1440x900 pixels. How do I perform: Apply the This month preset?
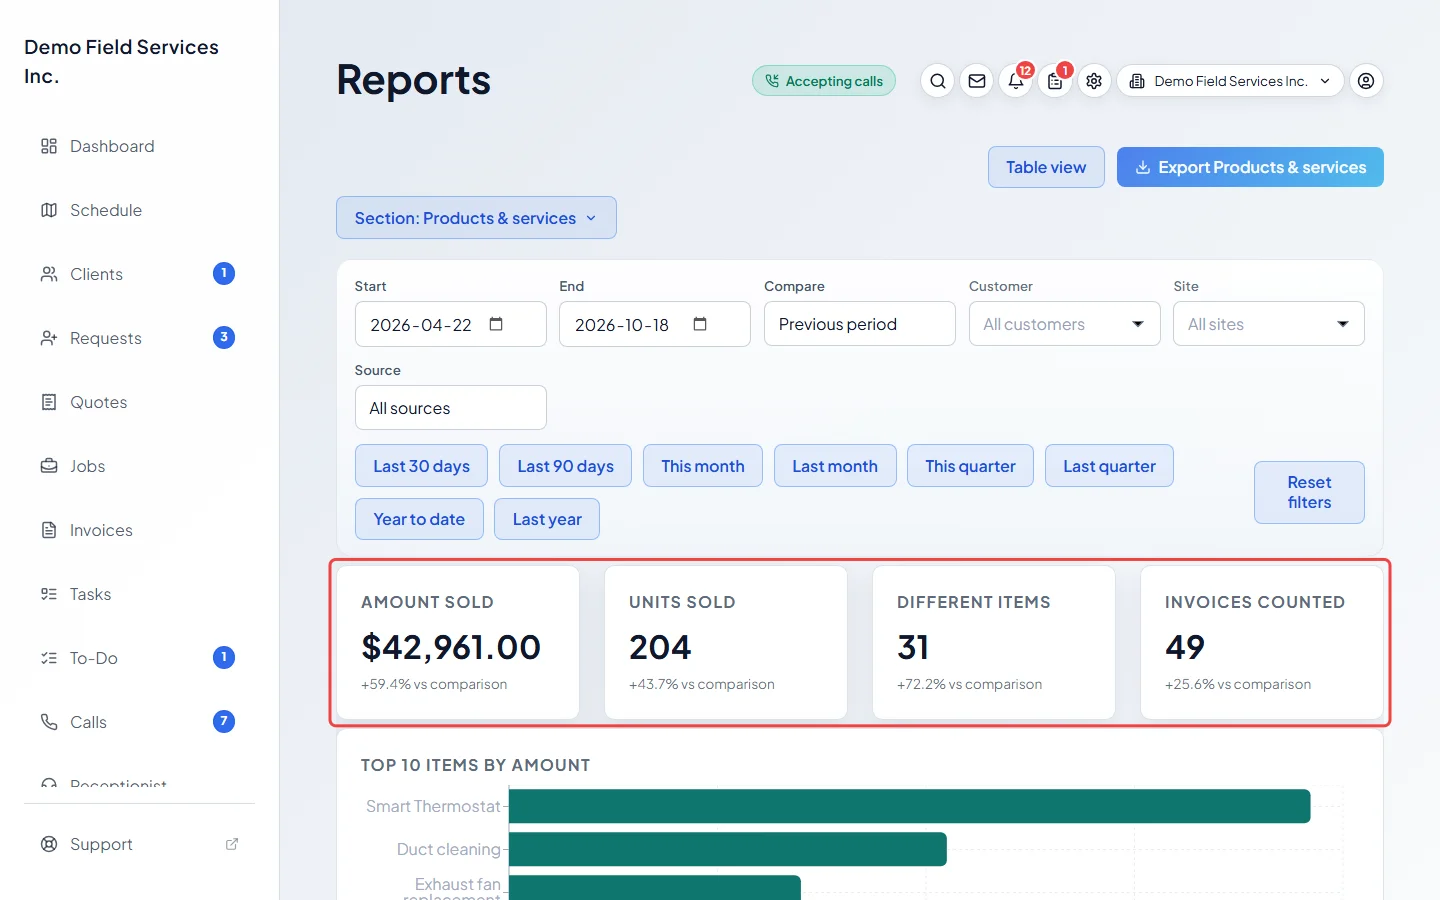point(703,466)
